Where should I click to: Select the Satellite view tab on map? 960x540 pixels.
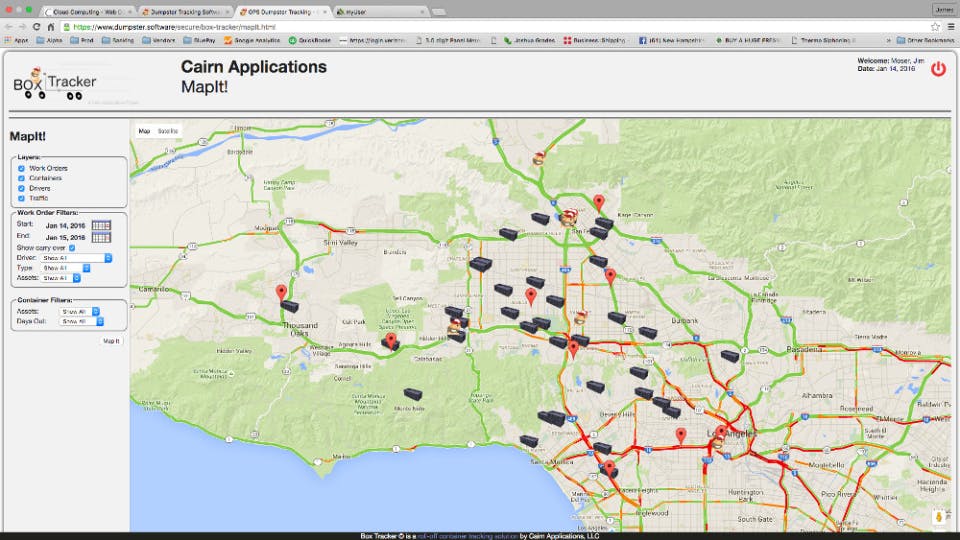click(168, 131)
